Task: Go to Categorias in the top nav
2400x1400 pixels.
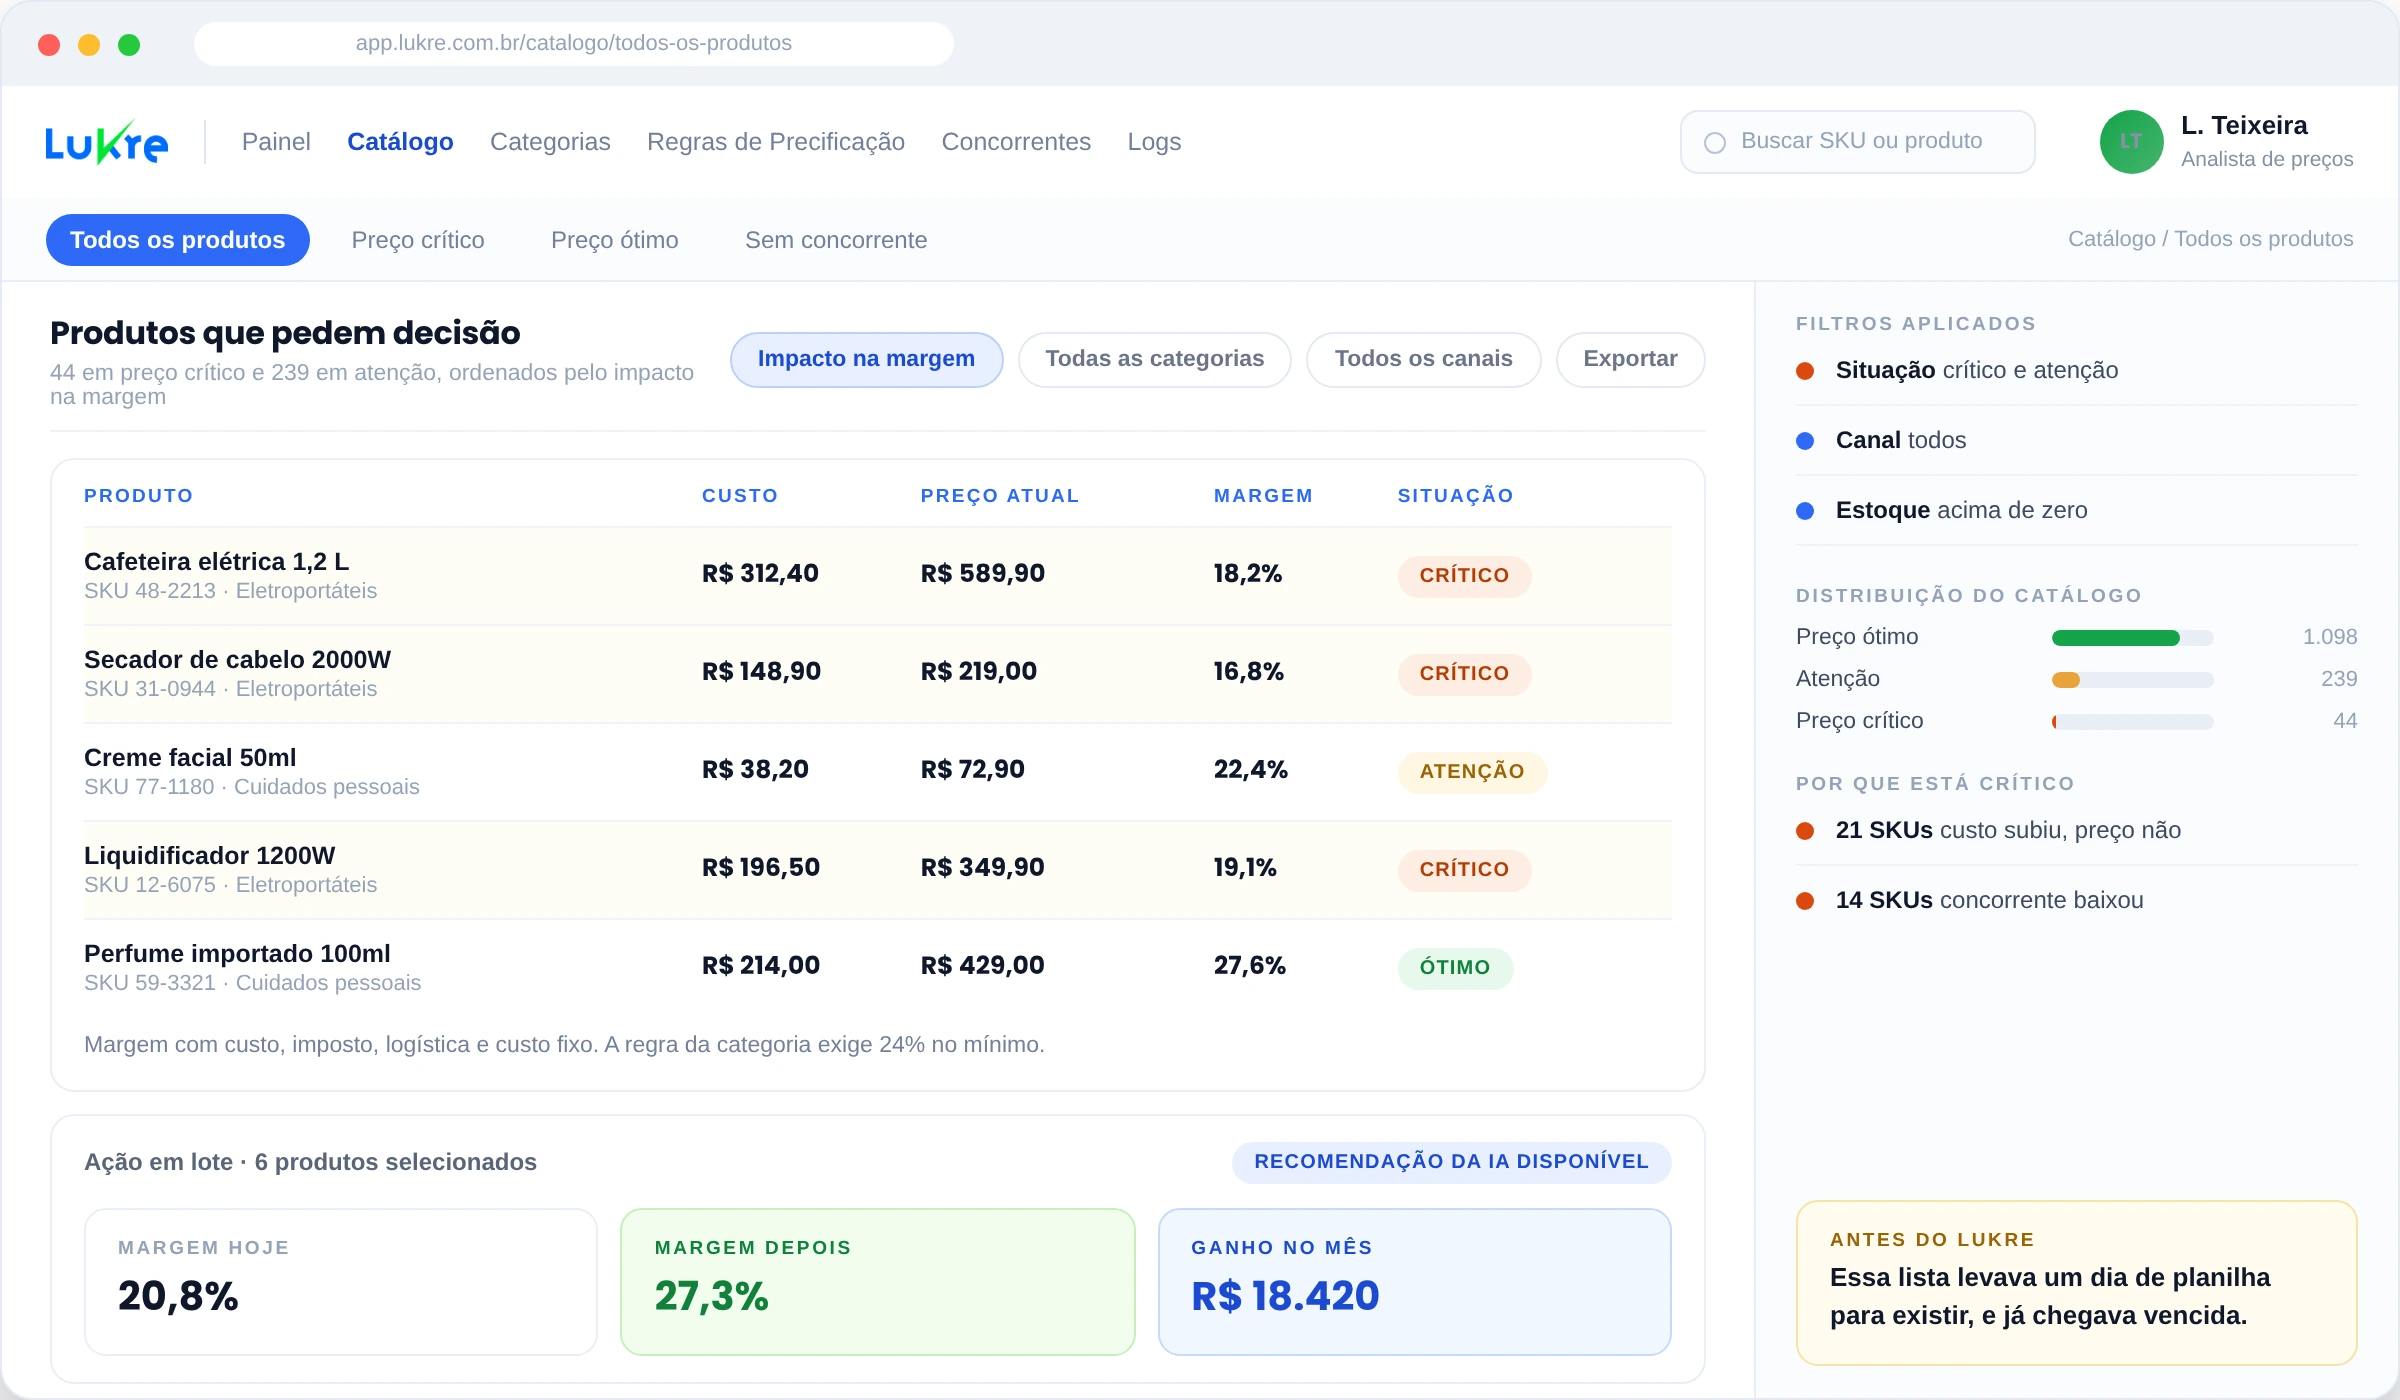Action: click(x=550, y=142)
